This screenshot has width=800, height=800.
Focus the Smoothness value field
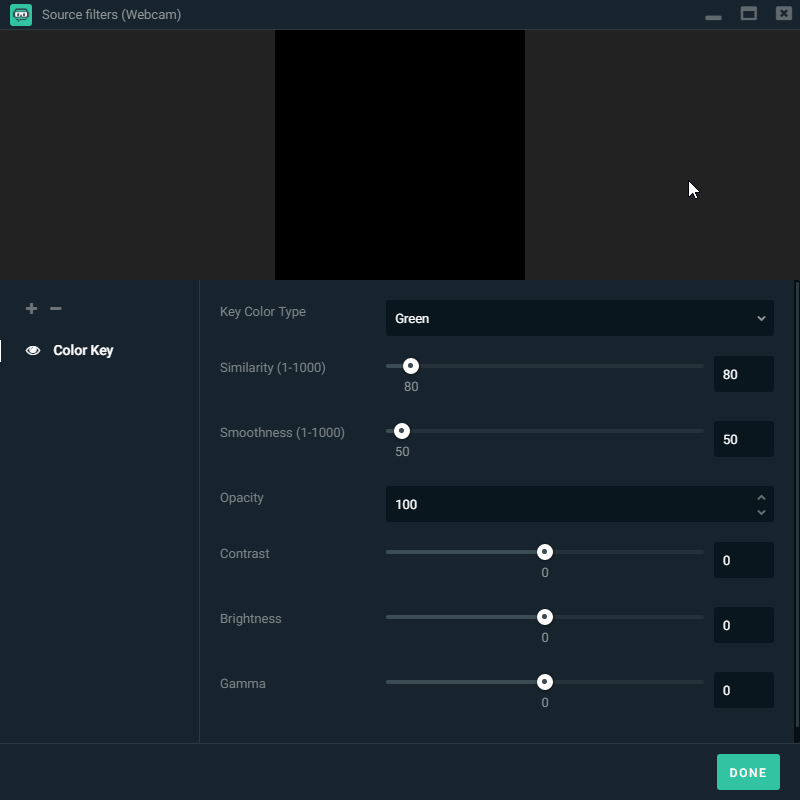(x=743, y=439)
